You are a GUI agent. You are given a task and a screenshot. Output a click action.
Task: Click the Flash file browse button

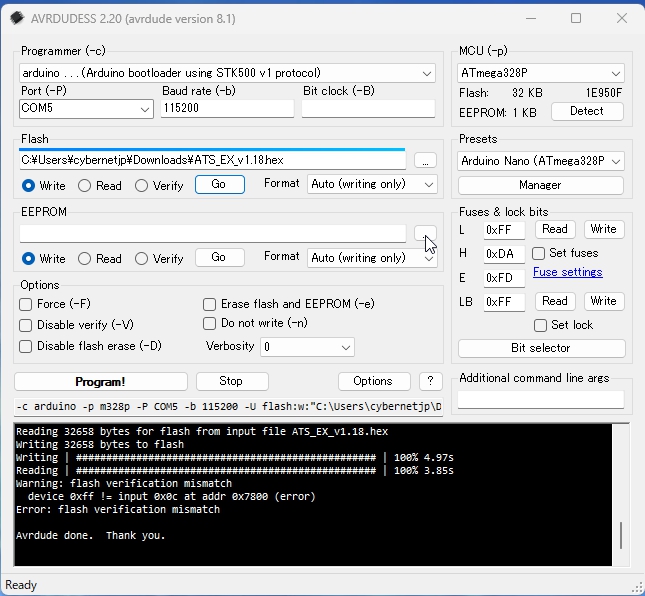click(425, 160)
